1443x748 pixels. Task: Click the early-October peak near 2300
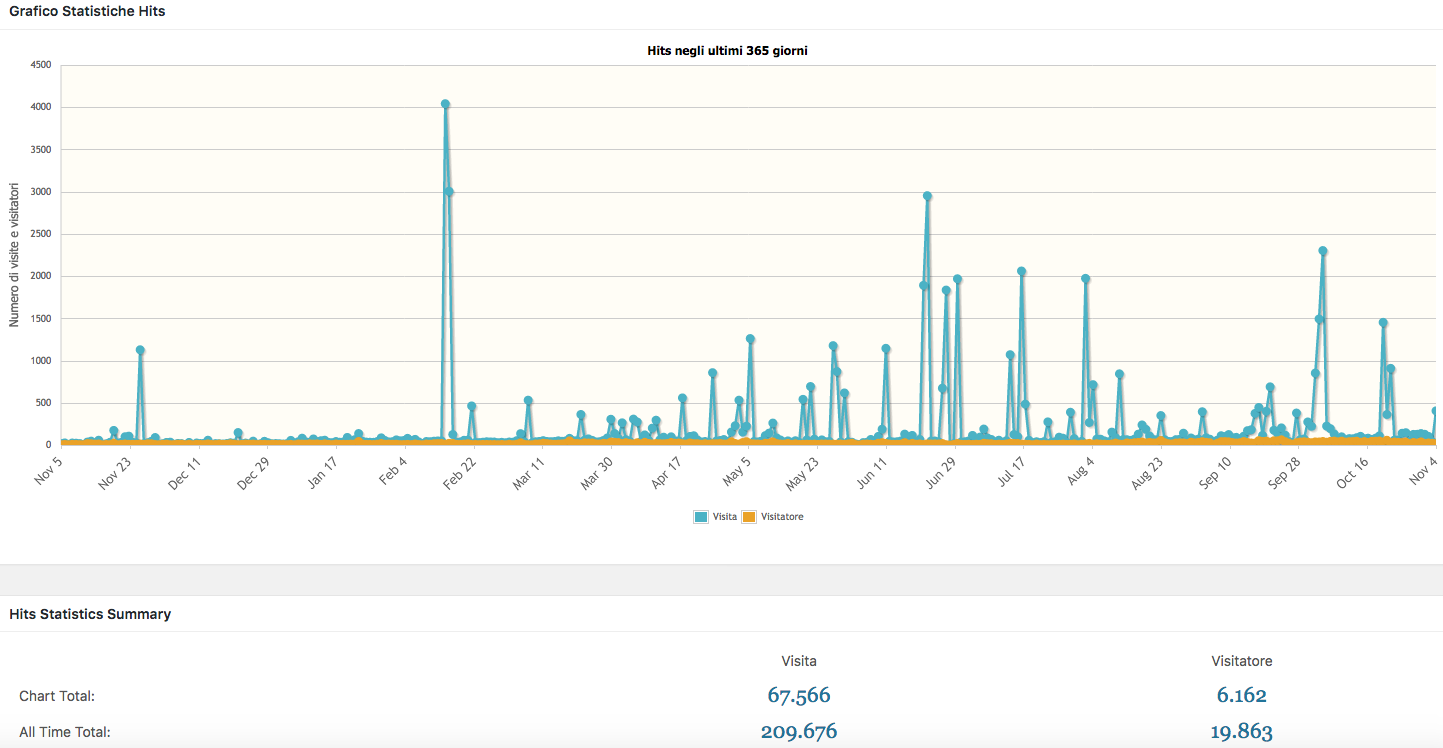click(1322, 251)
